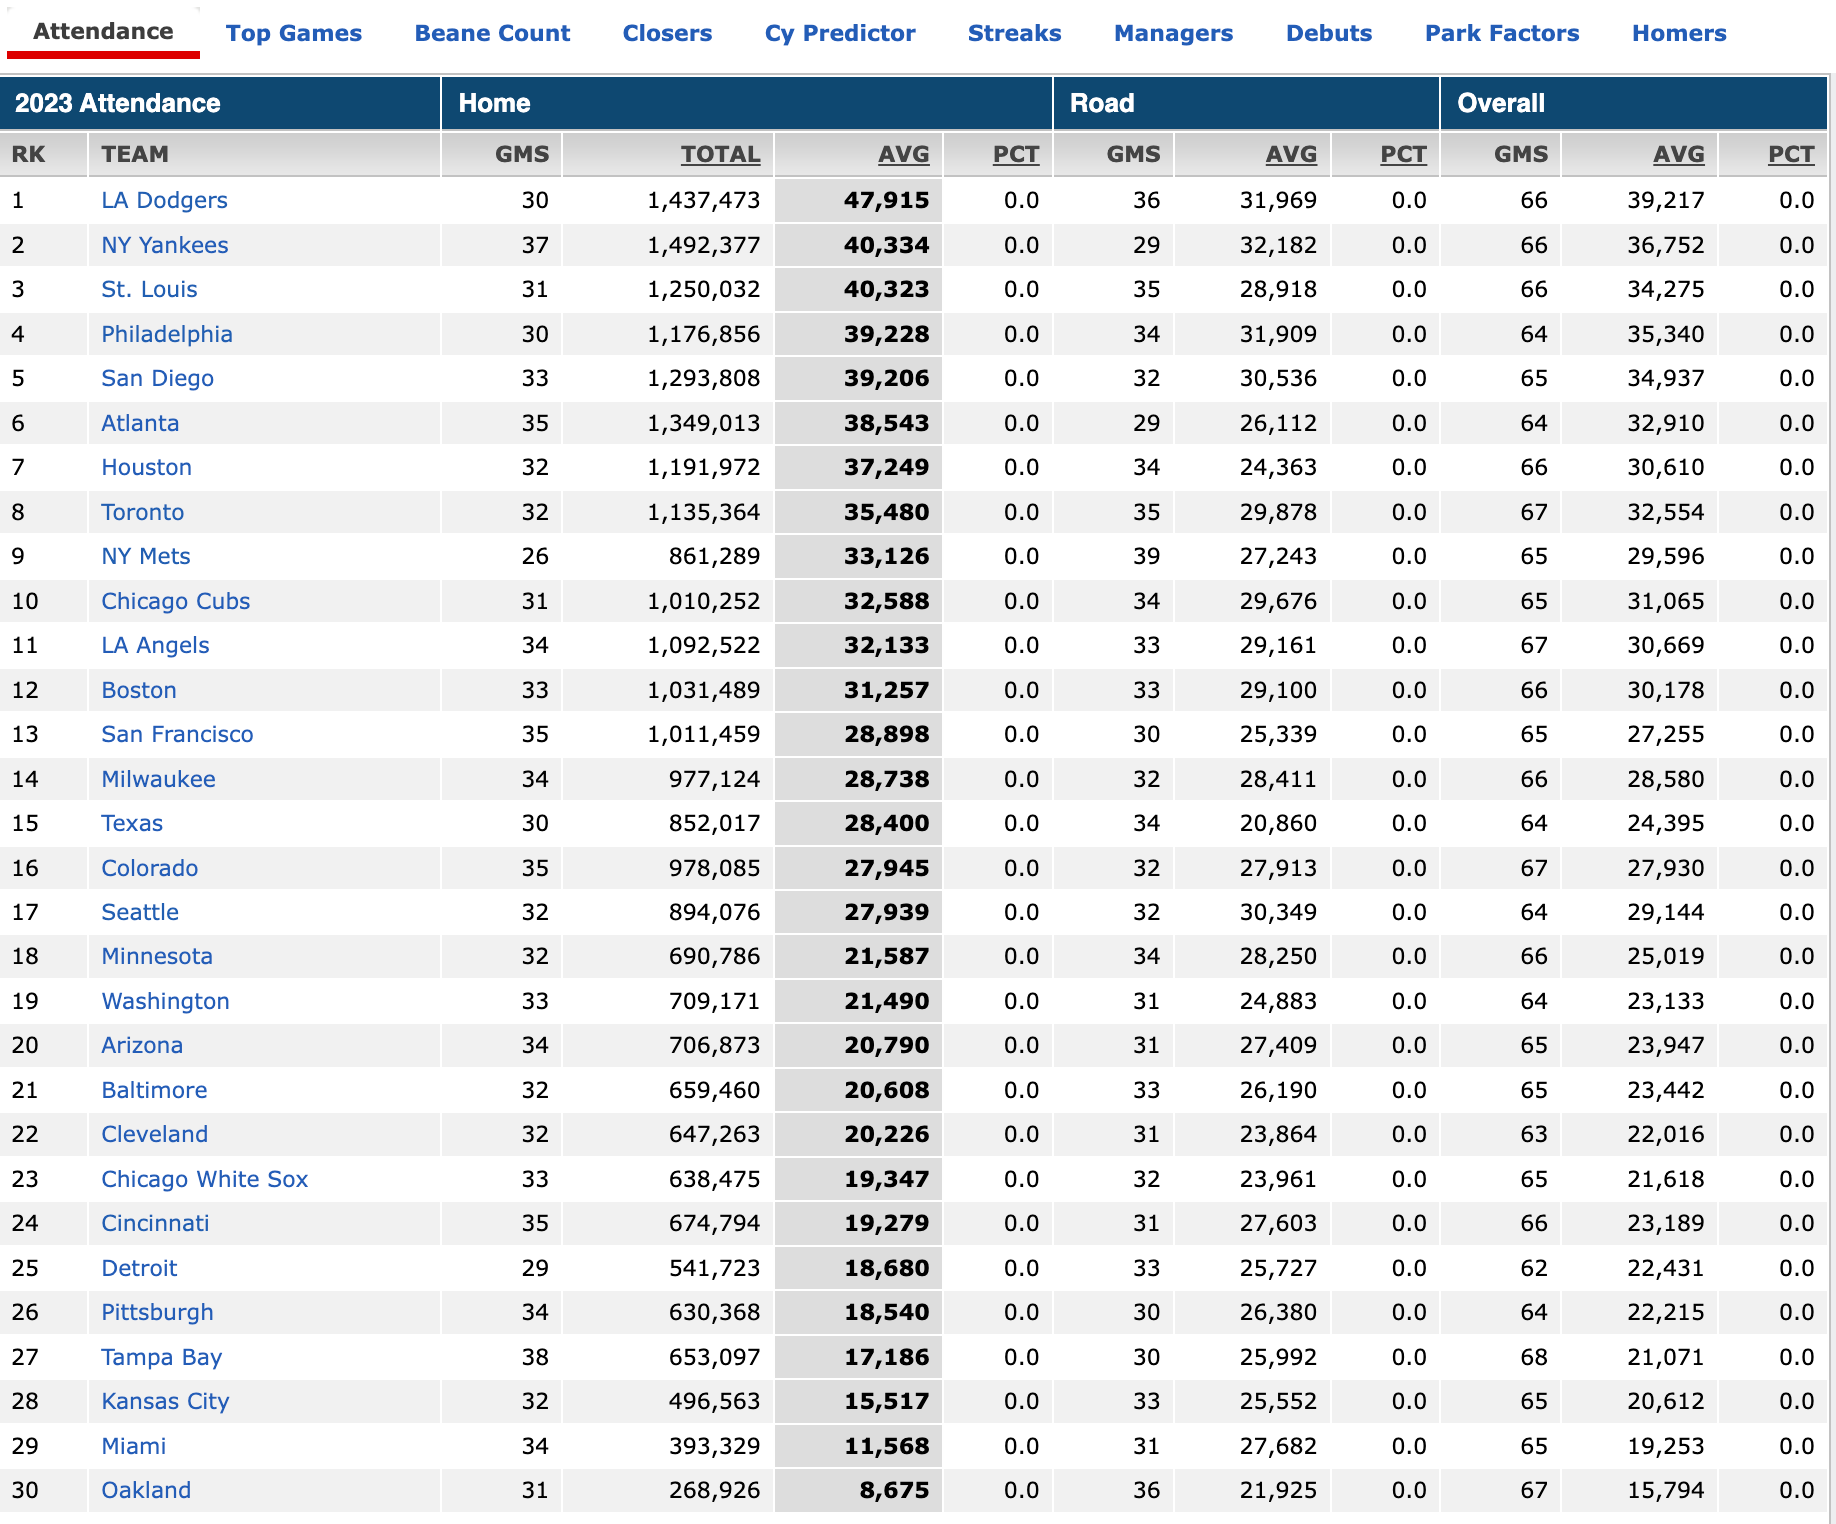This screenshot has width=1836, height=1524.
Task: Open the Arizona team link
Action: coord(142,1045)
